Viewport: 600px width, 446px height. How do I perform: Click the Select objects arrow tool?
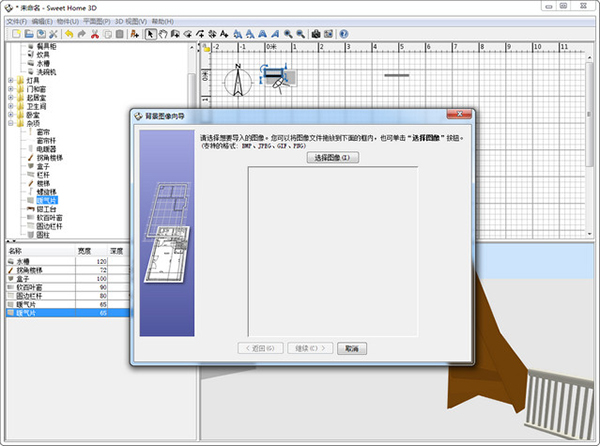tap(150, 34)
